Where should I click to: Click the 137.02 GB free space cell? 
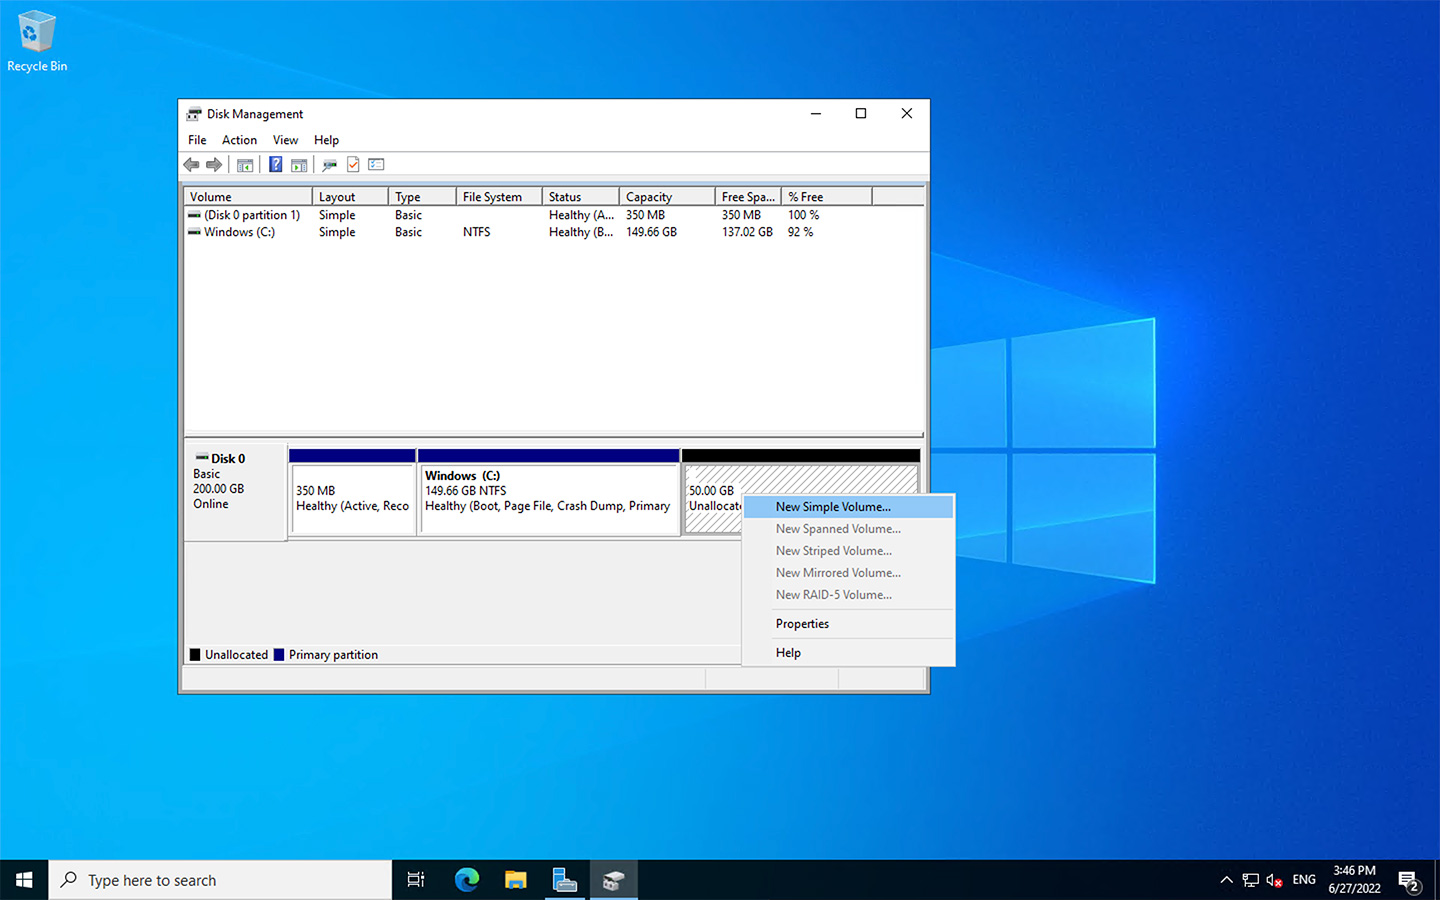pos(747,232)
